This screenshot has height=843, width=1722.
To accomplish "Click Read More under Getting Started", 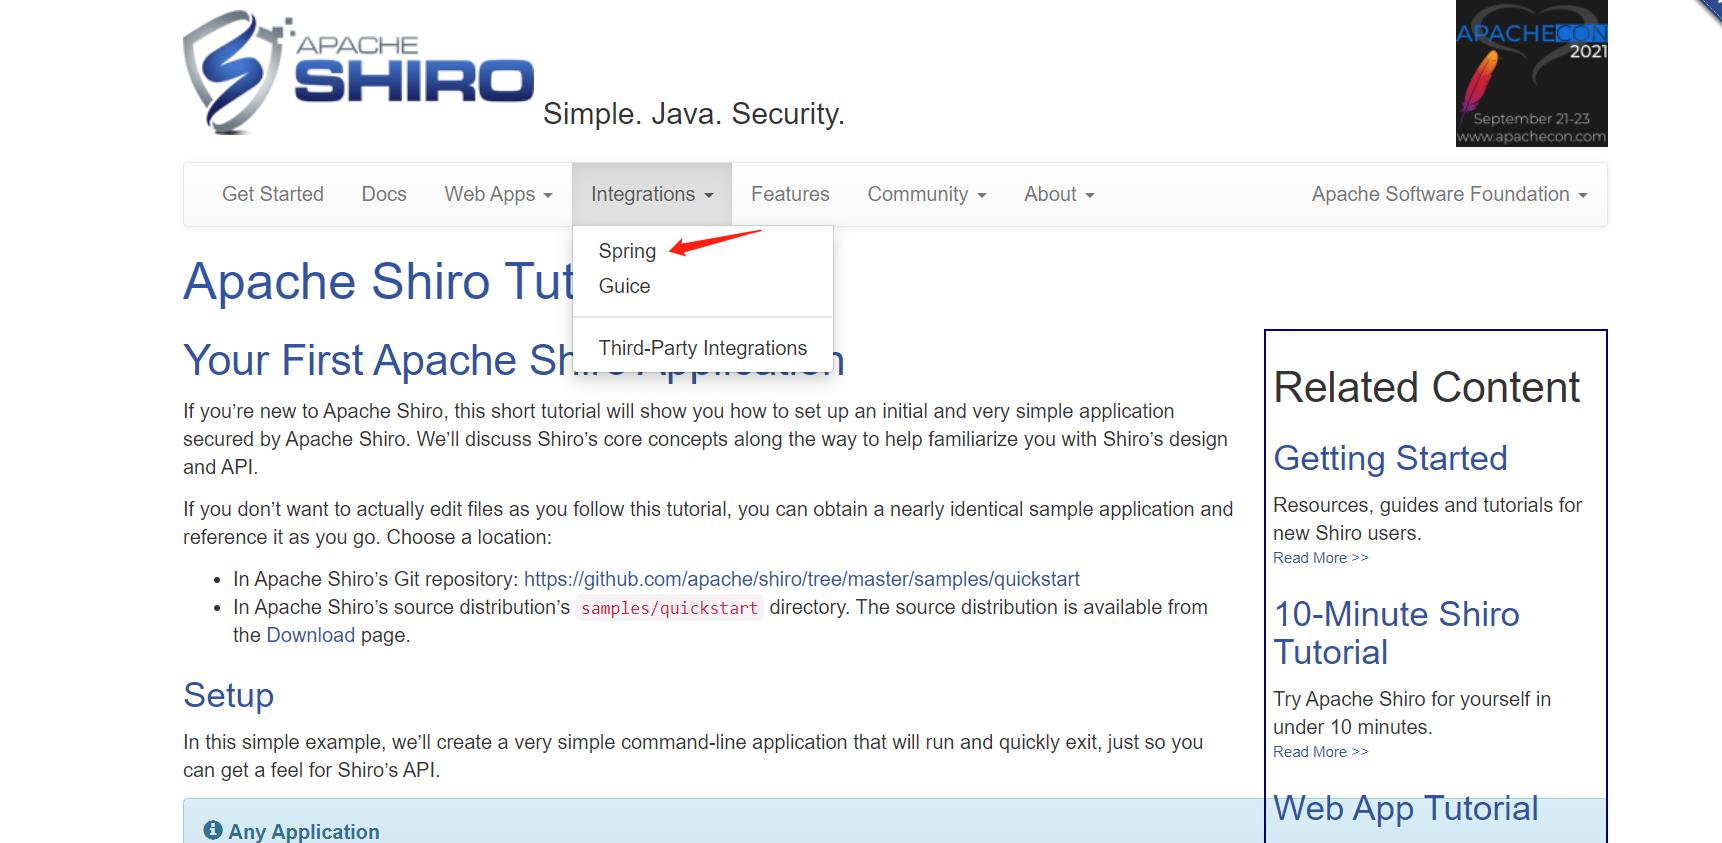I will [1320, 558].
